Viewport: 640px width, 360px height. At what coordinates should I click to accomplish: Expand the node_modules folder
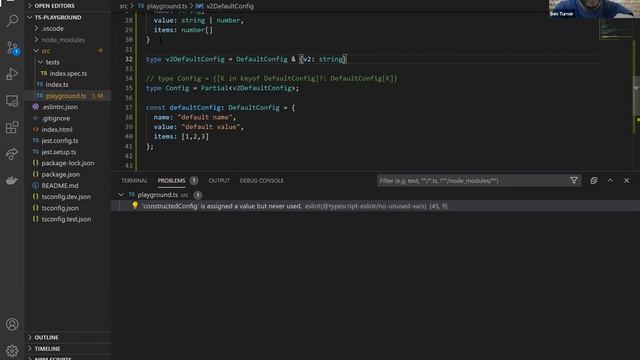[x=63, y=40]
